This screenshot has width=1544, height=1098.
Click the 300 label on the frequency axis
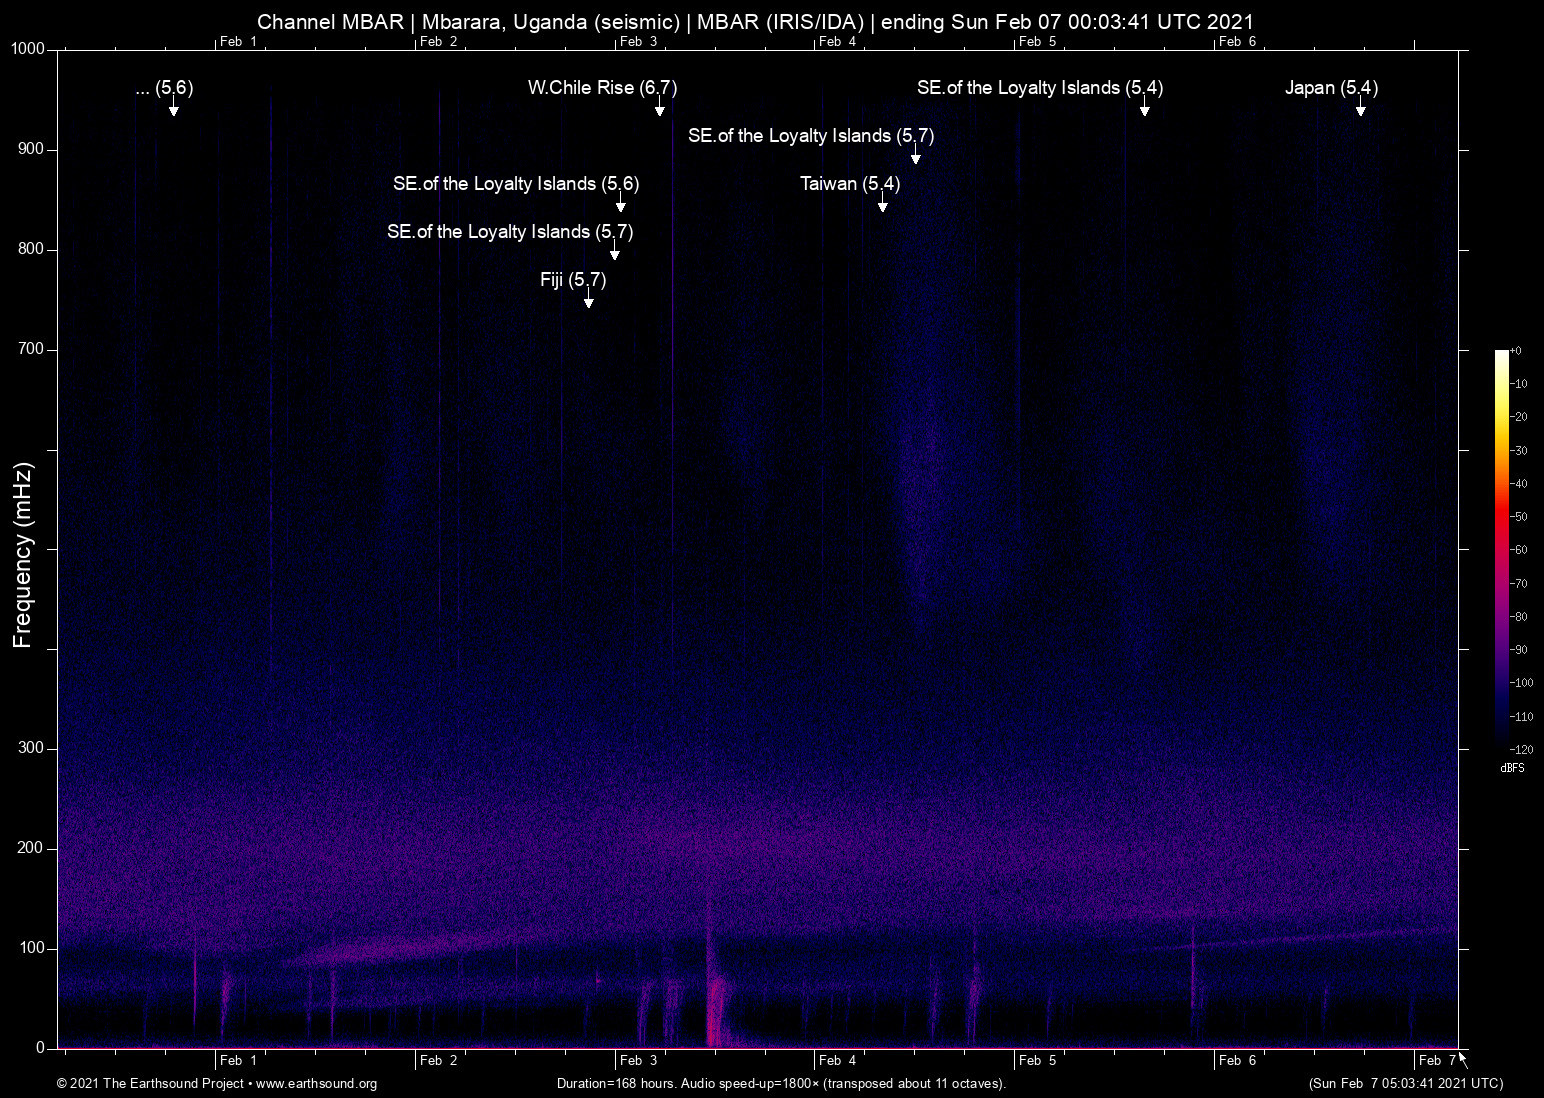click(31, 748)
